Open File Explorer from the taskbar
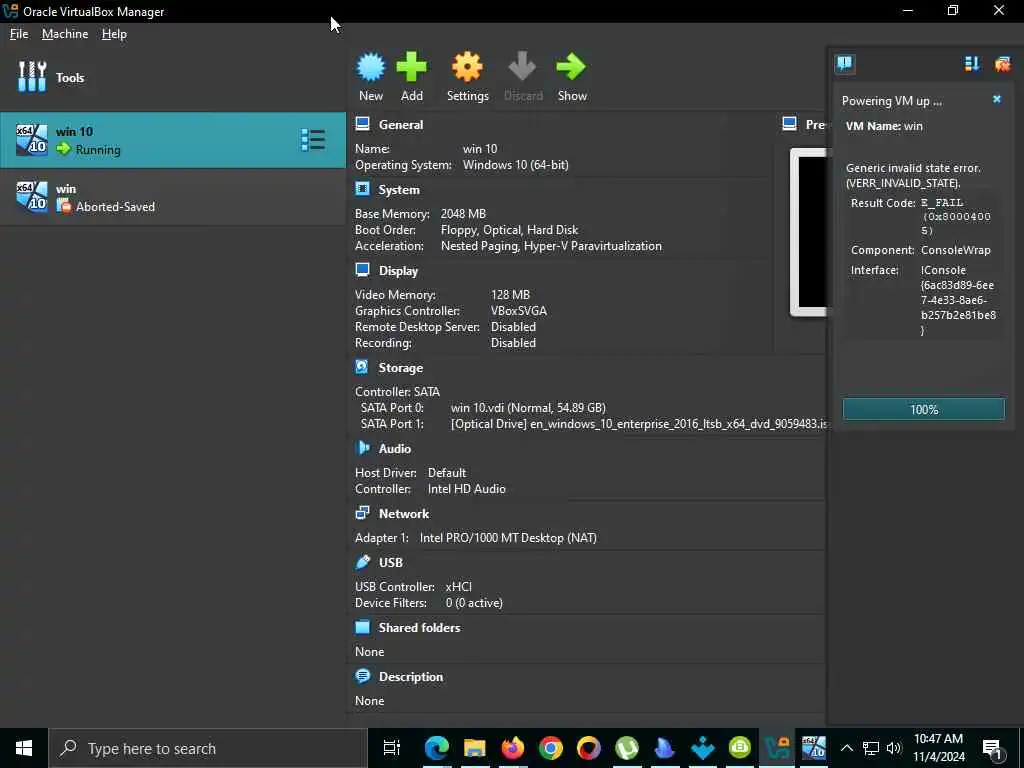Viewport: 1024px width, 768px height. tap(475, 748)
